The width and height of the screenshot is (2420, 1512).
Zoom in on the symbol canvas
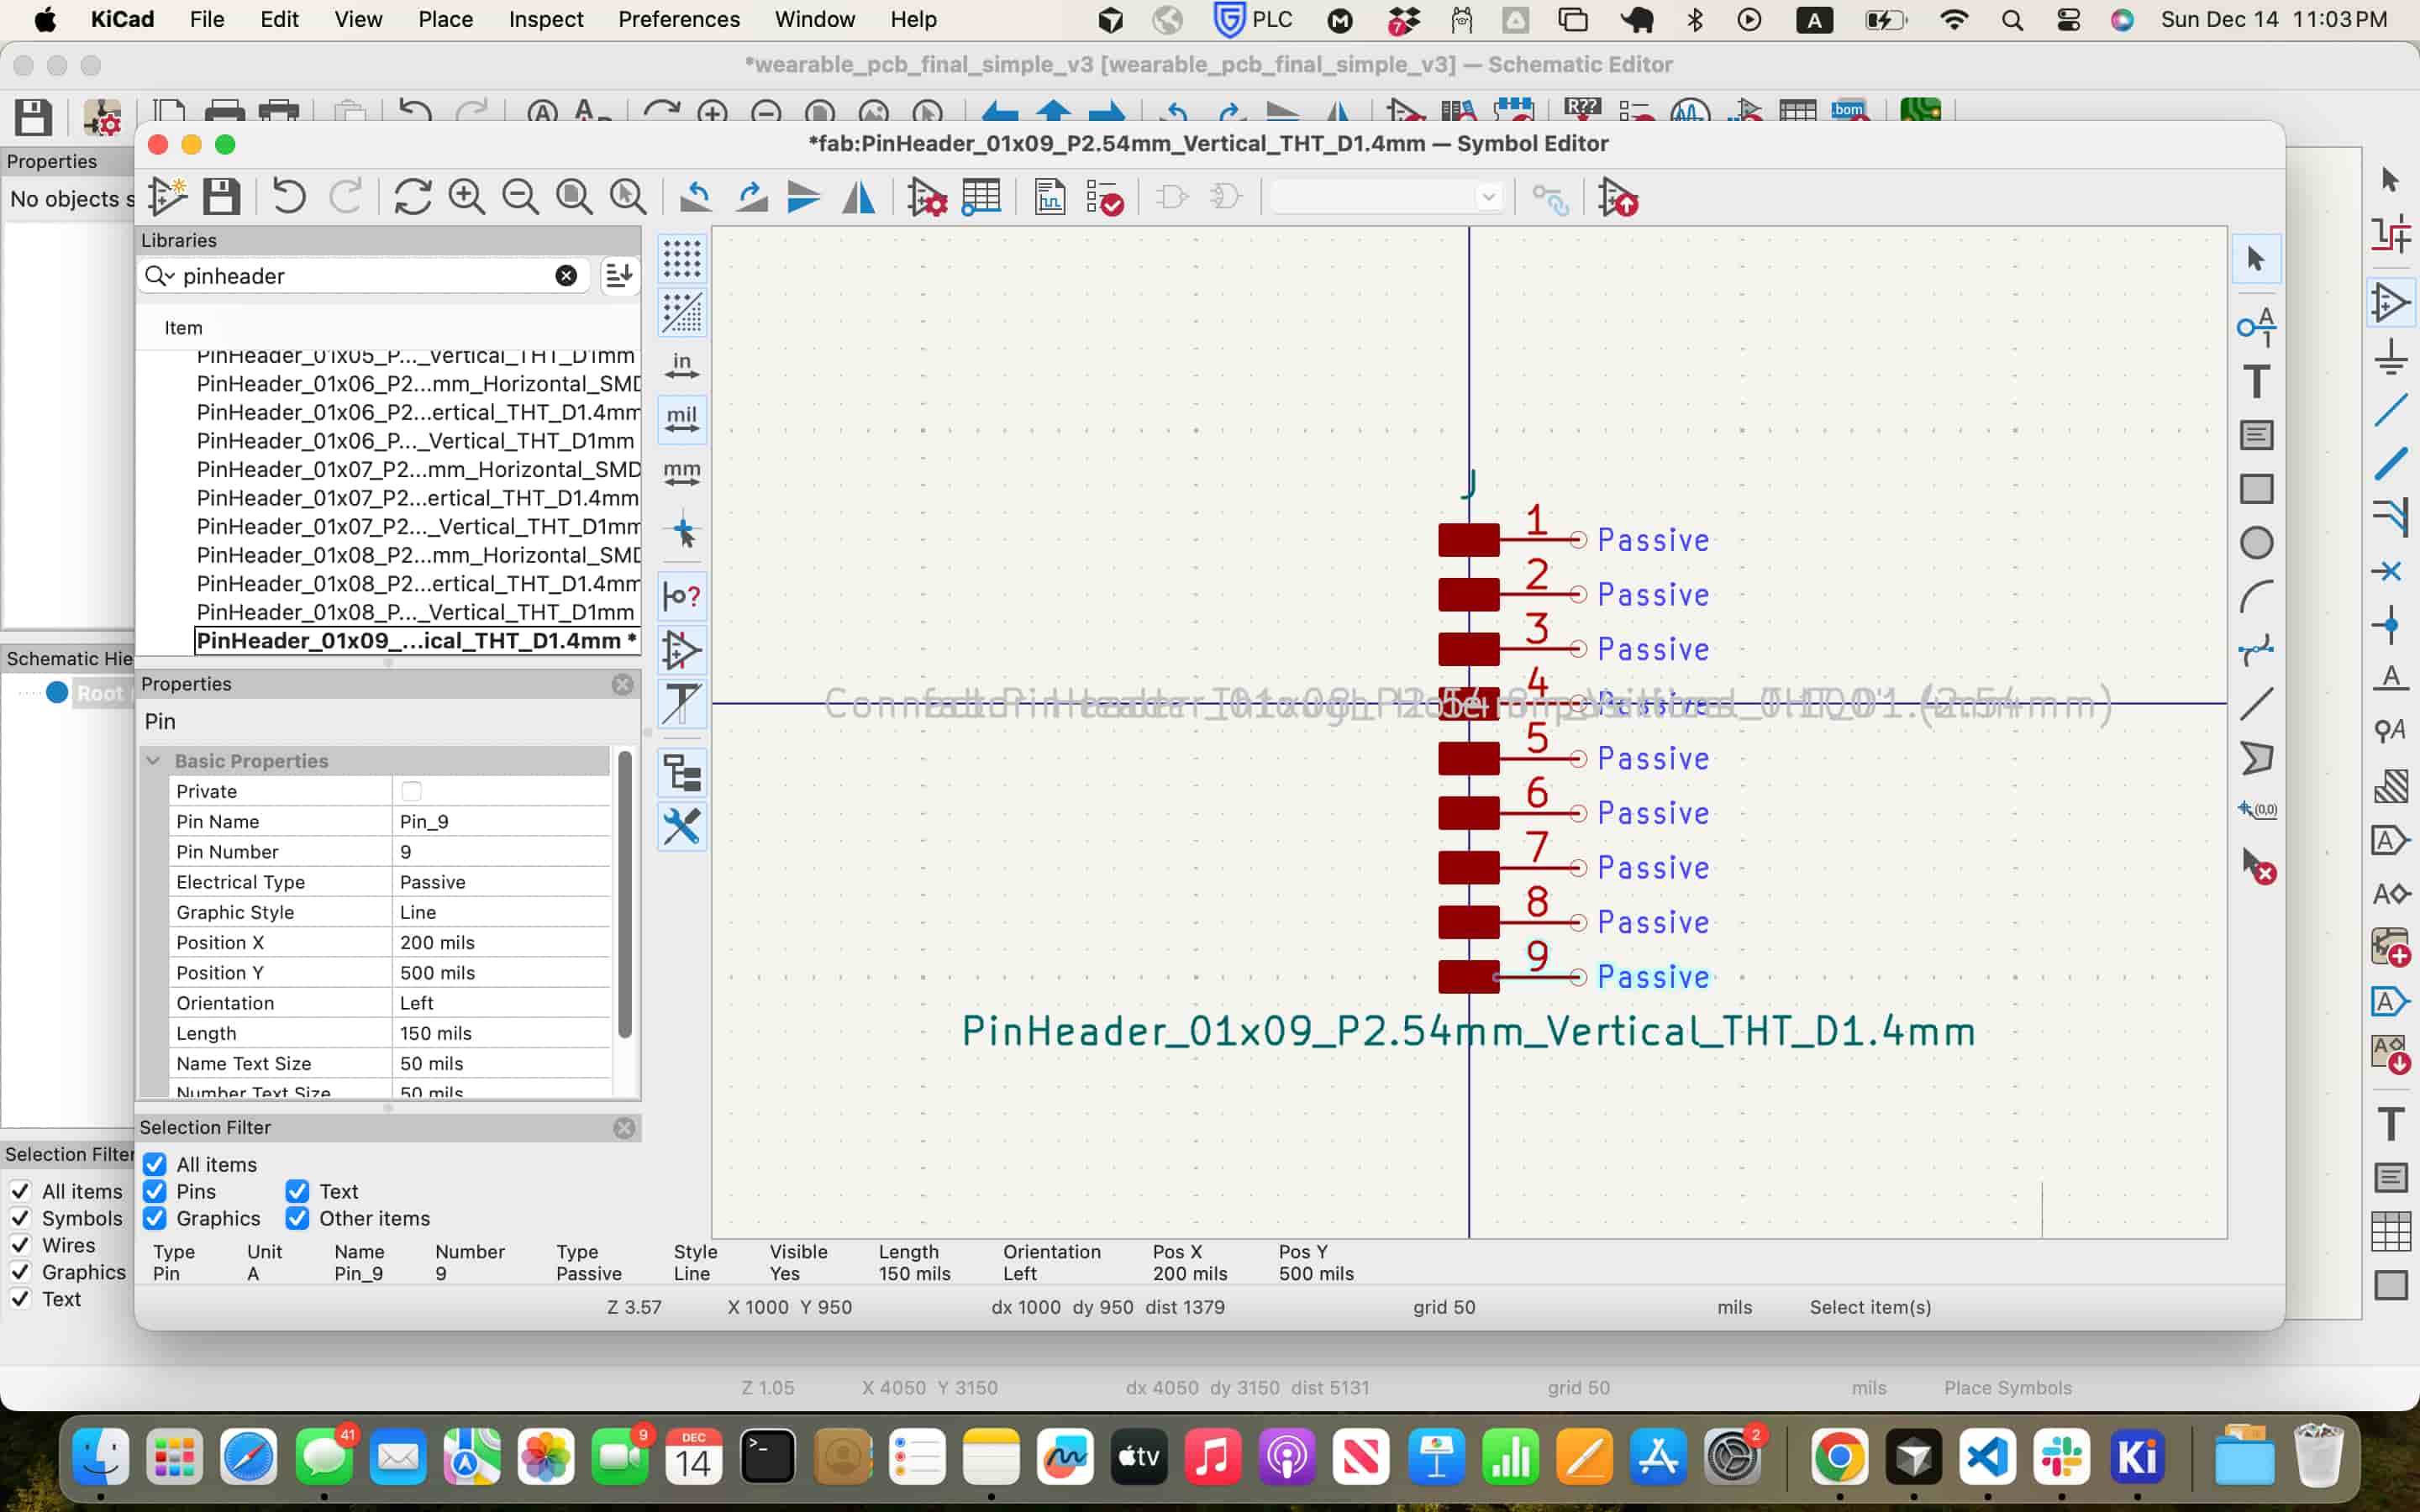[x=466, y=197]
